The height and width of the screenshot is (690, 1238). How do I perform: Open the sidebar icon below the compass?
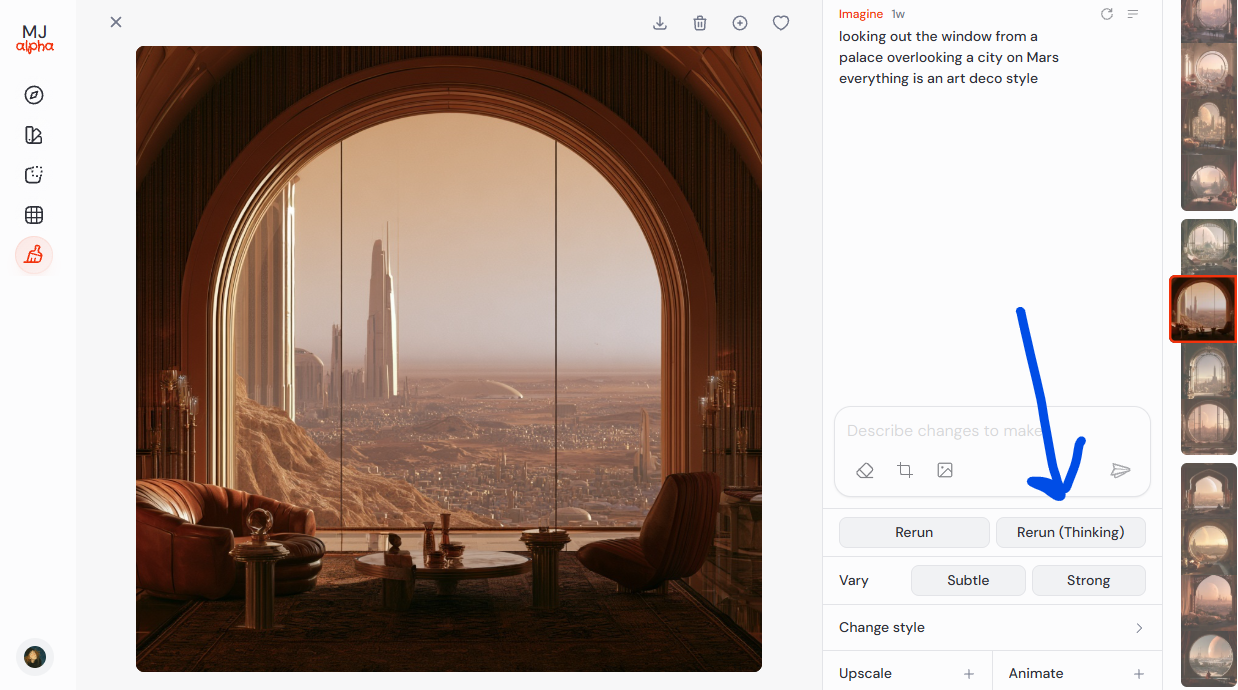click(x=34, y=135)
